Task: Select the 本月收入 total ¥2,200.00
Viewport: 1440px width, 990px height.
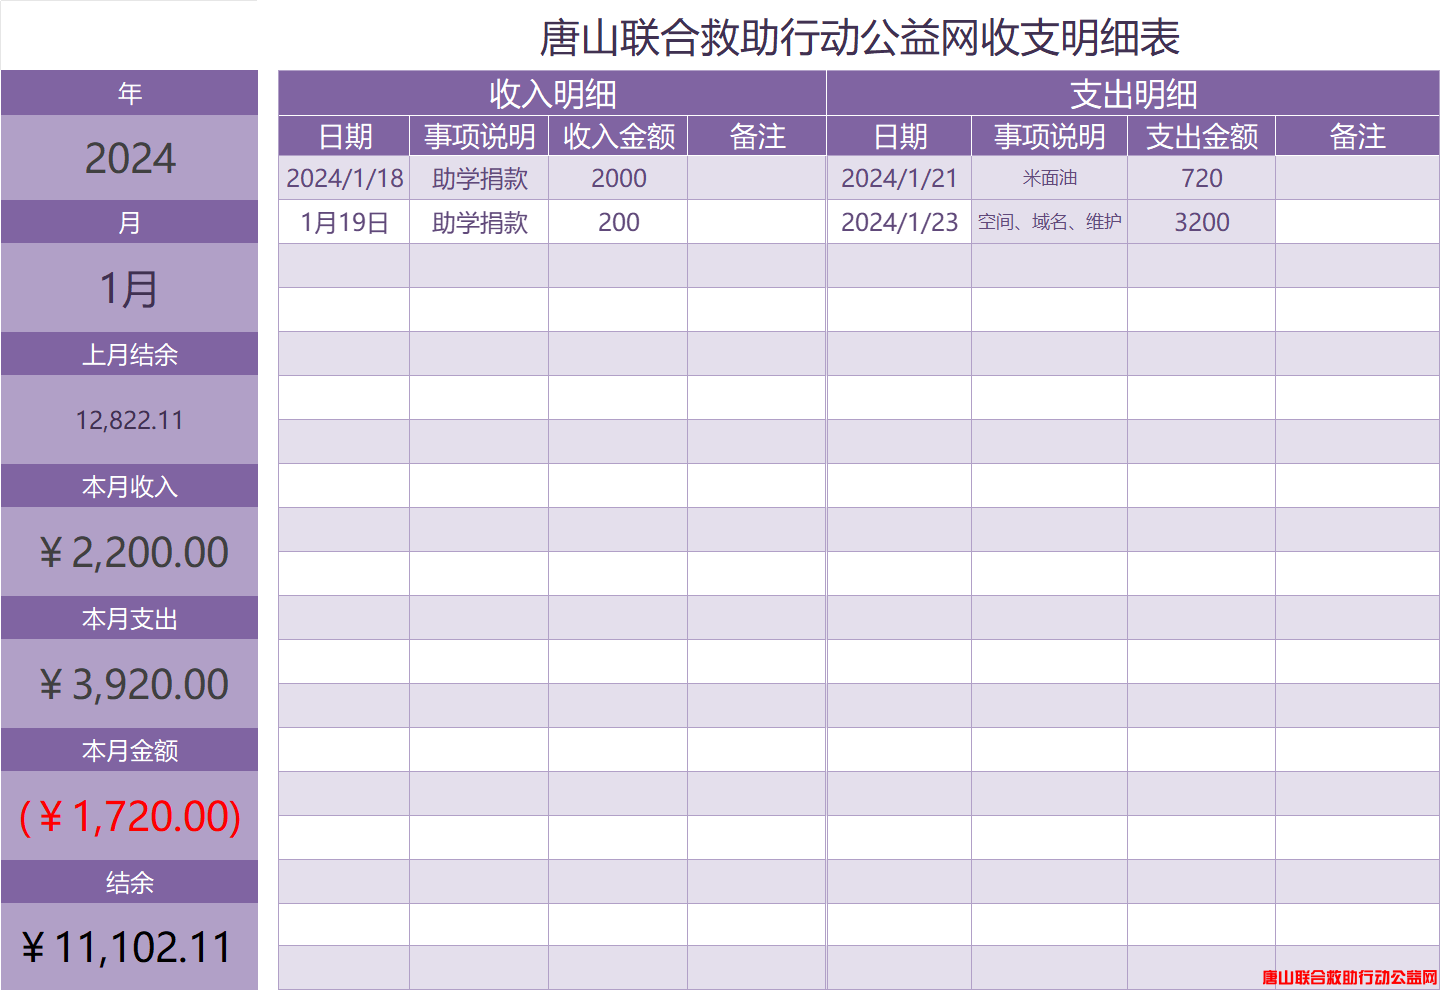Action: coord(130,552)
